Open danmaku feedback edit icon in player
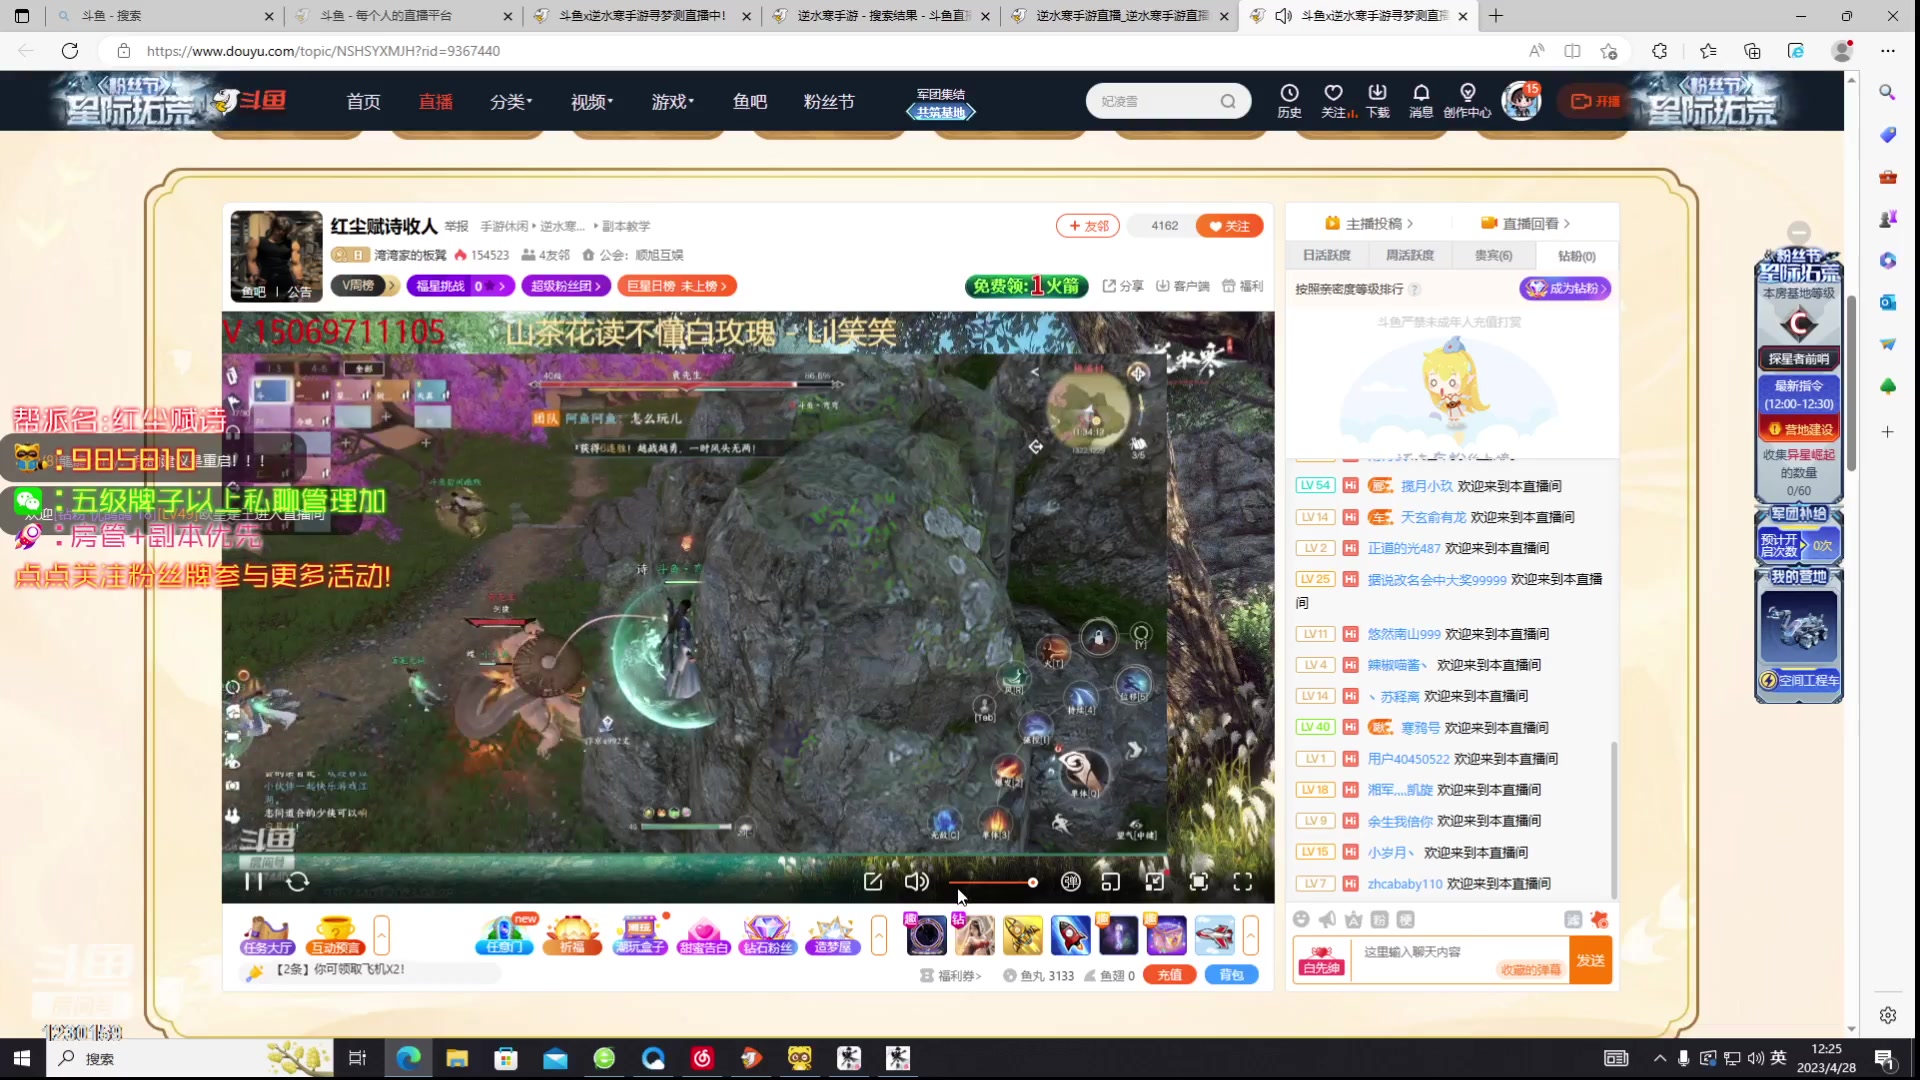Viewport: 1920px width, 1080px height. [x=873, y=882]
